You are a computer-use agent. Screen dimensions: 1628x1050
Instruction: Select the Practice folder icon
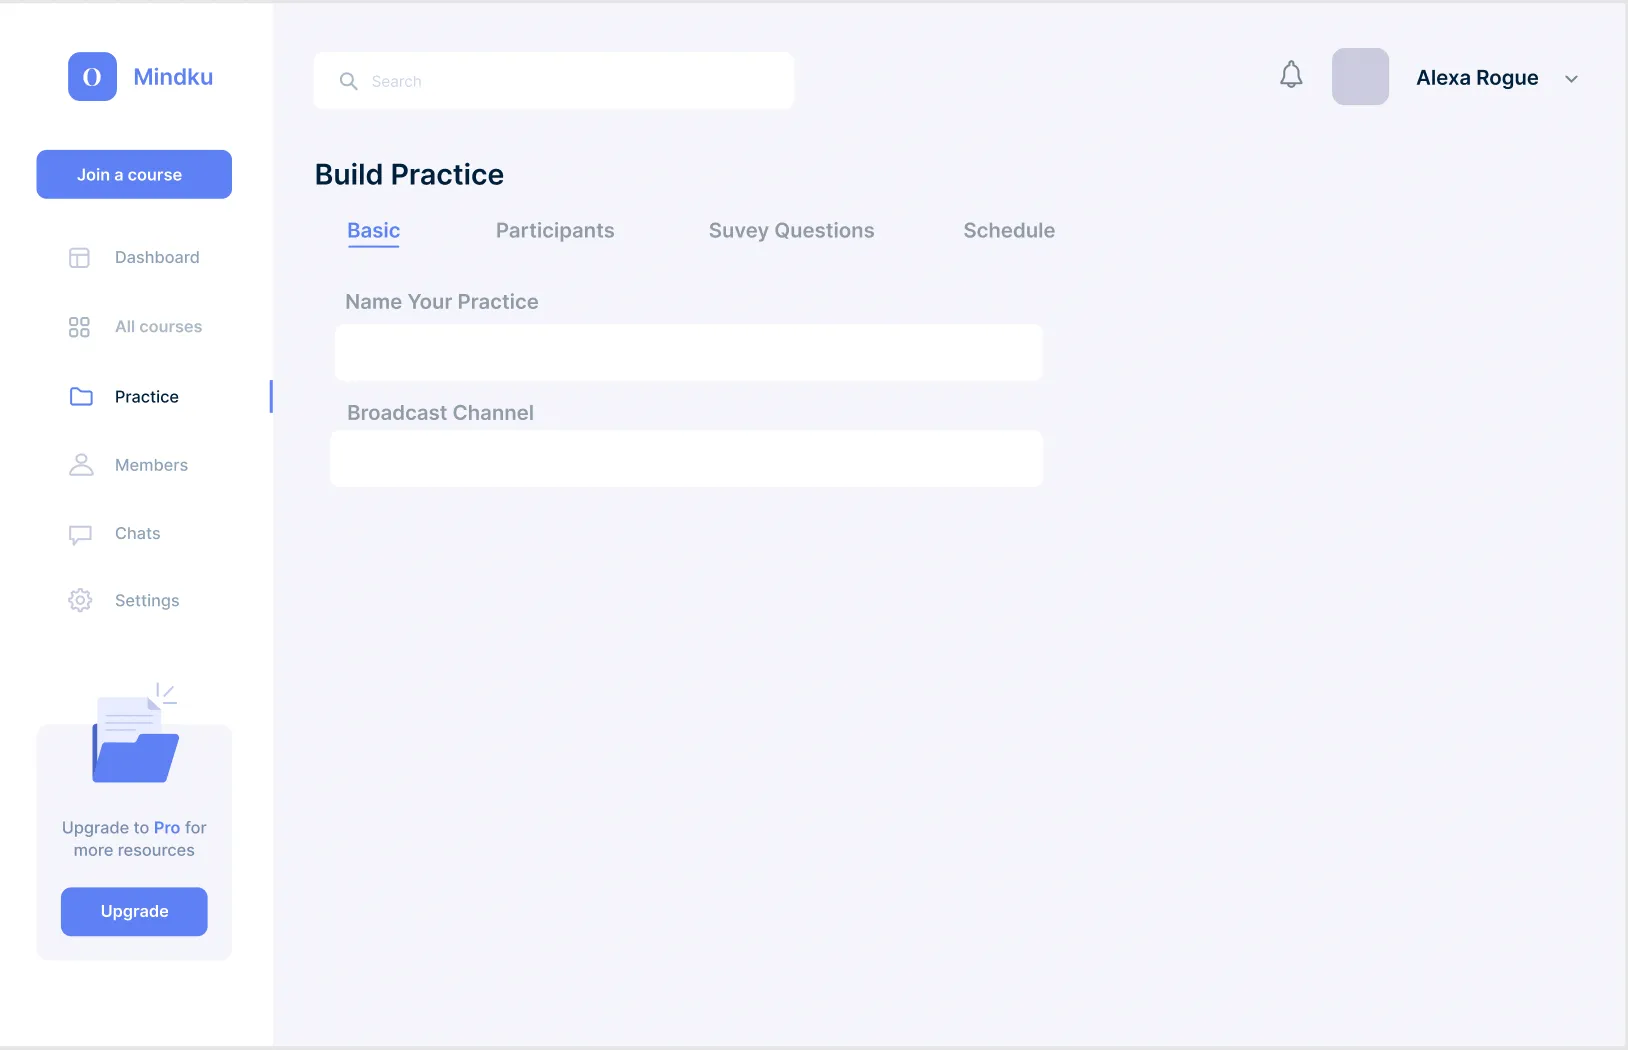point(80,396)
